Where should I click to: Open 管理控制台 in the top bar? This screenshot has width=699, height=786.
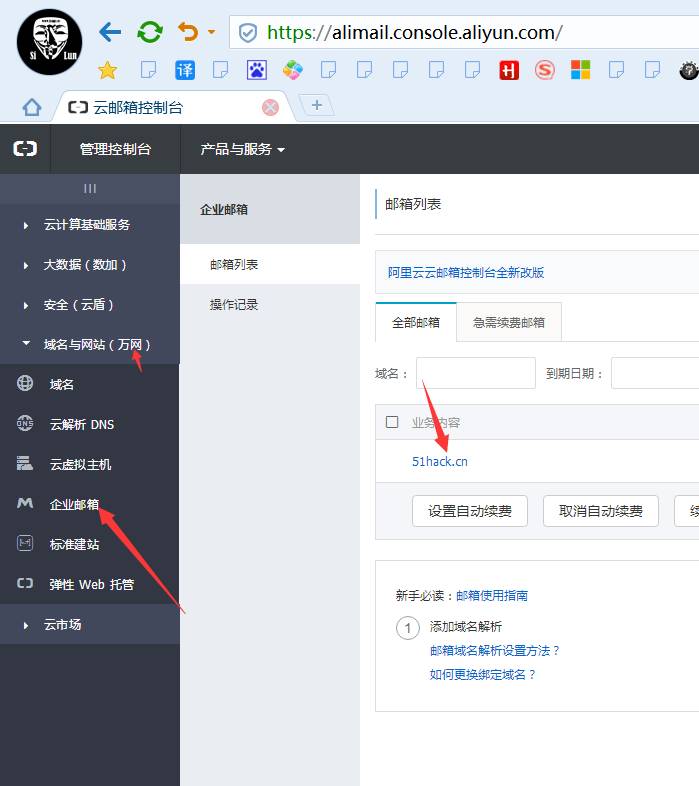point(115,149)
